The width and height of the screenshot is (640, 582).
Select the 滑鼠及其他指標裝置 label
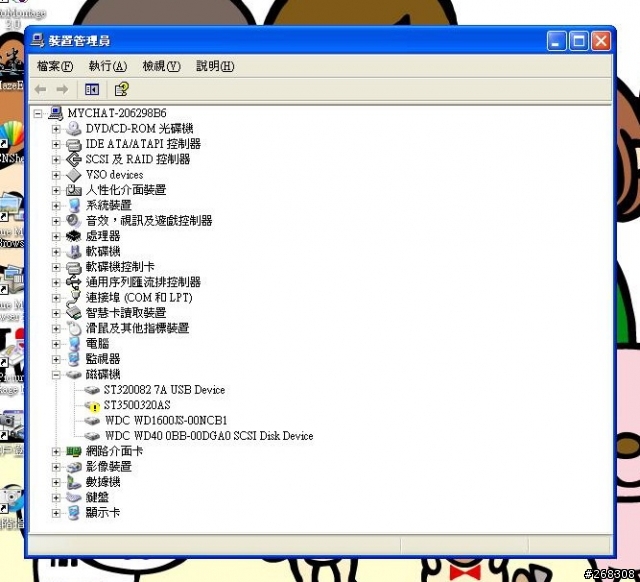pos(137,328)
